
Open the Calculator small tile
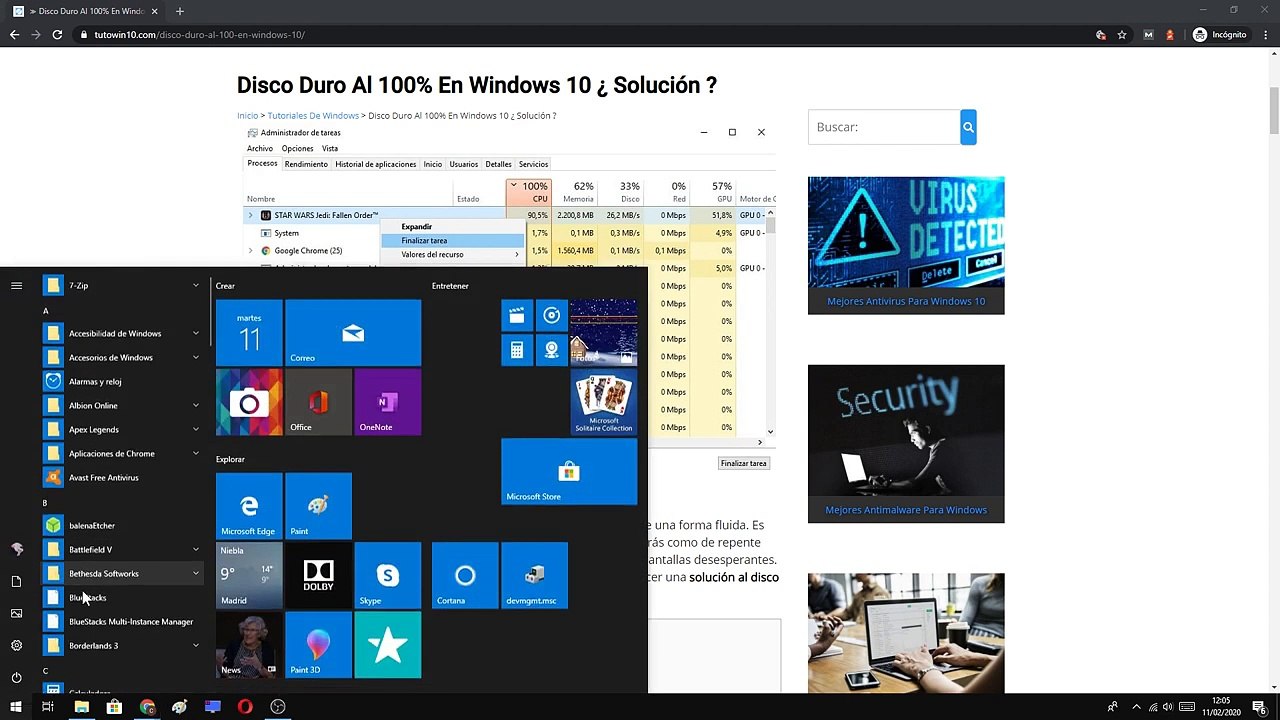click(x=517, y=350)
